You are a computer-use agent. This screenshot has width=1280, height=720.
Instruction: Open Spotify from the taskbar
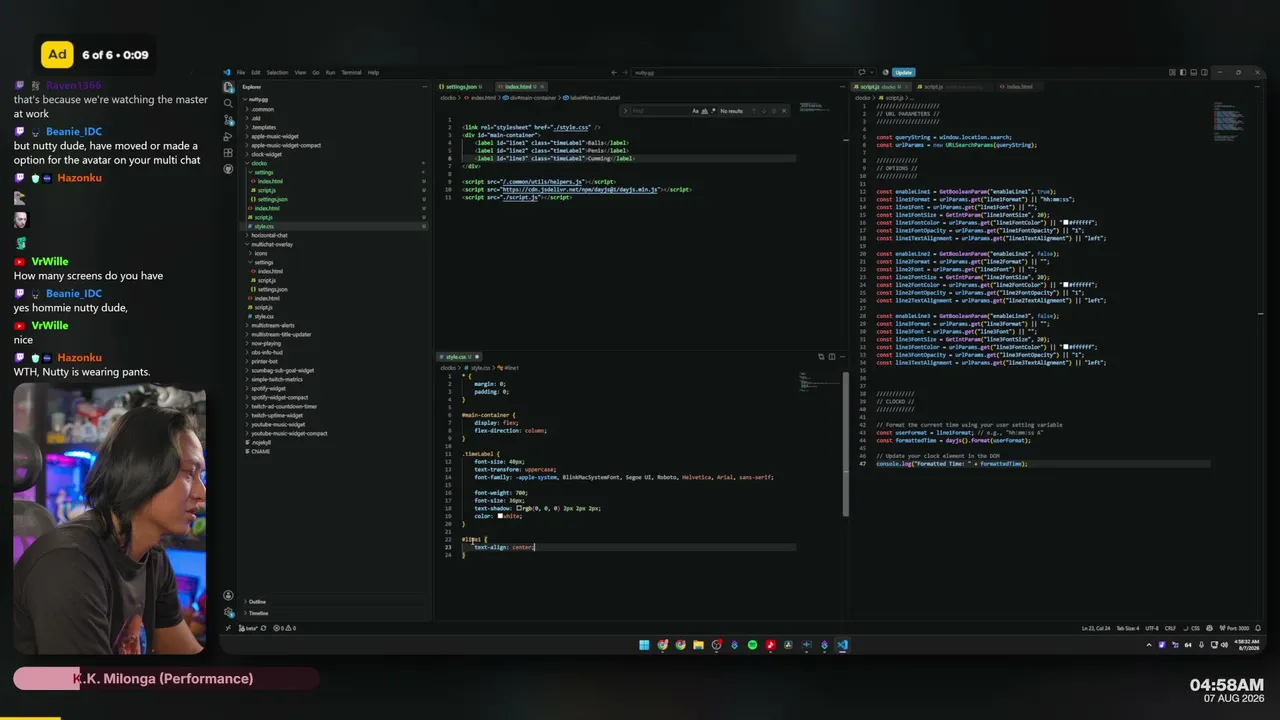coord(752,645)
